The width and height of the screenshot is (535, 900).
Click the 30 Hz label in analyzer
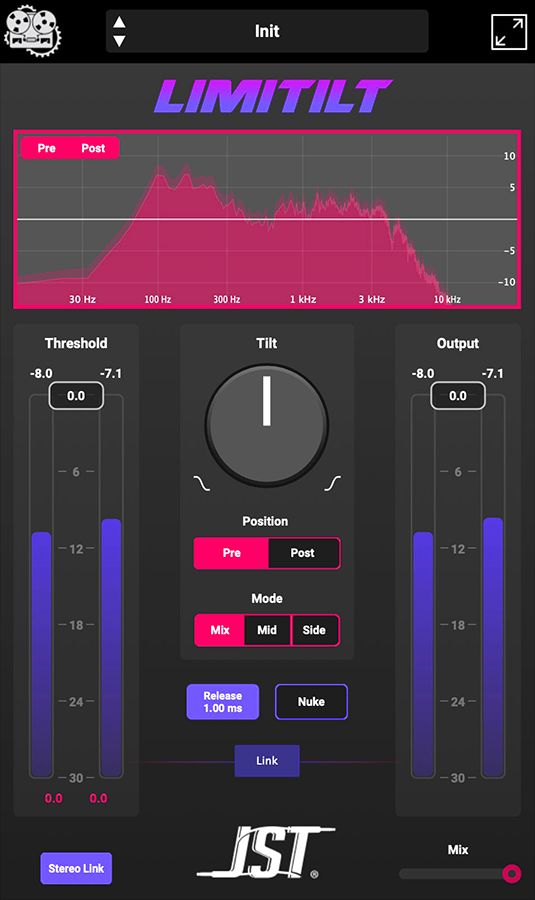83,299
